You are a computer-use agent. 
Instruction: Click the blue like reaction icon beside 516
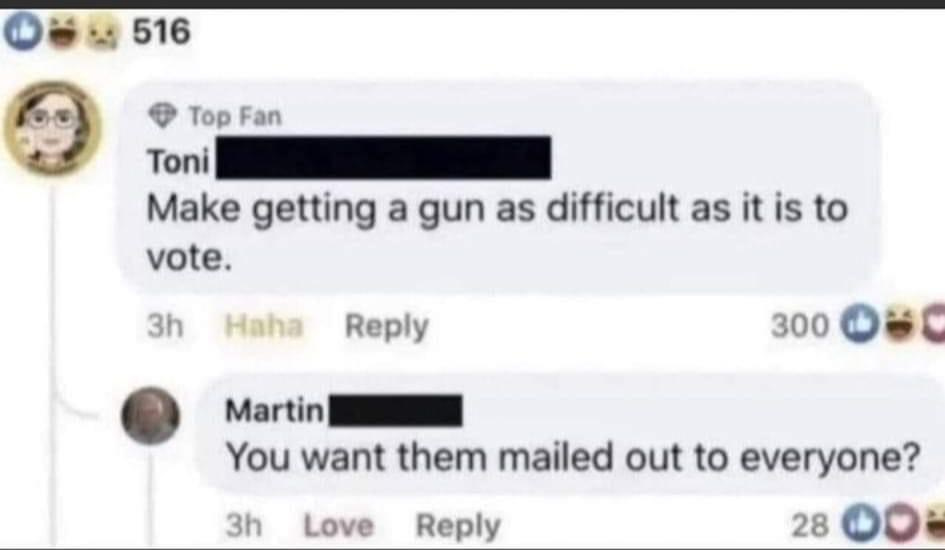22,32
